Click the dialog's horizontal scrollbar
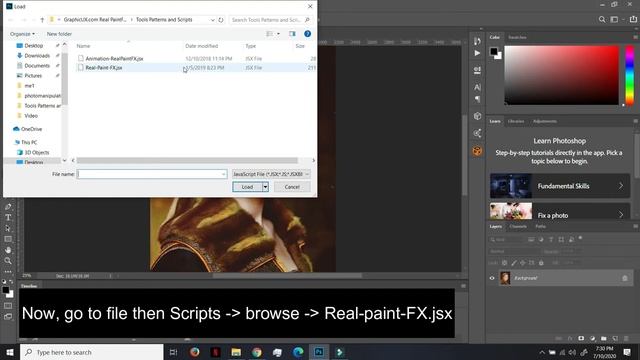Screen dimensions: 640x360 point(187,160)
